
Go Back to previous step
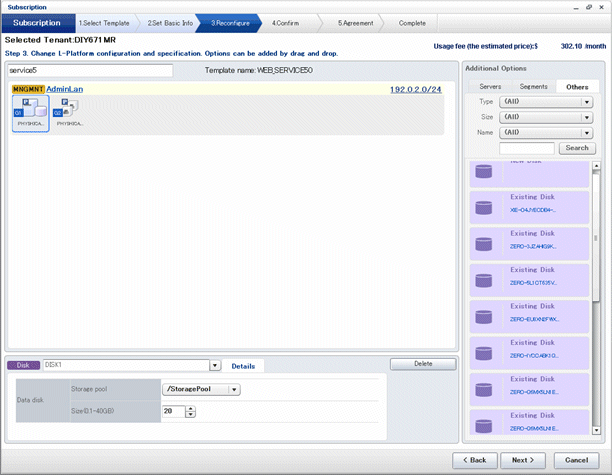tap(475, 460)
